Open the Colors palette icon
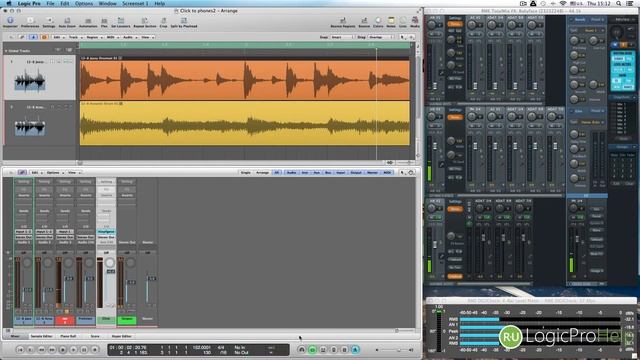640x360 pixels. tap(378, 21)
